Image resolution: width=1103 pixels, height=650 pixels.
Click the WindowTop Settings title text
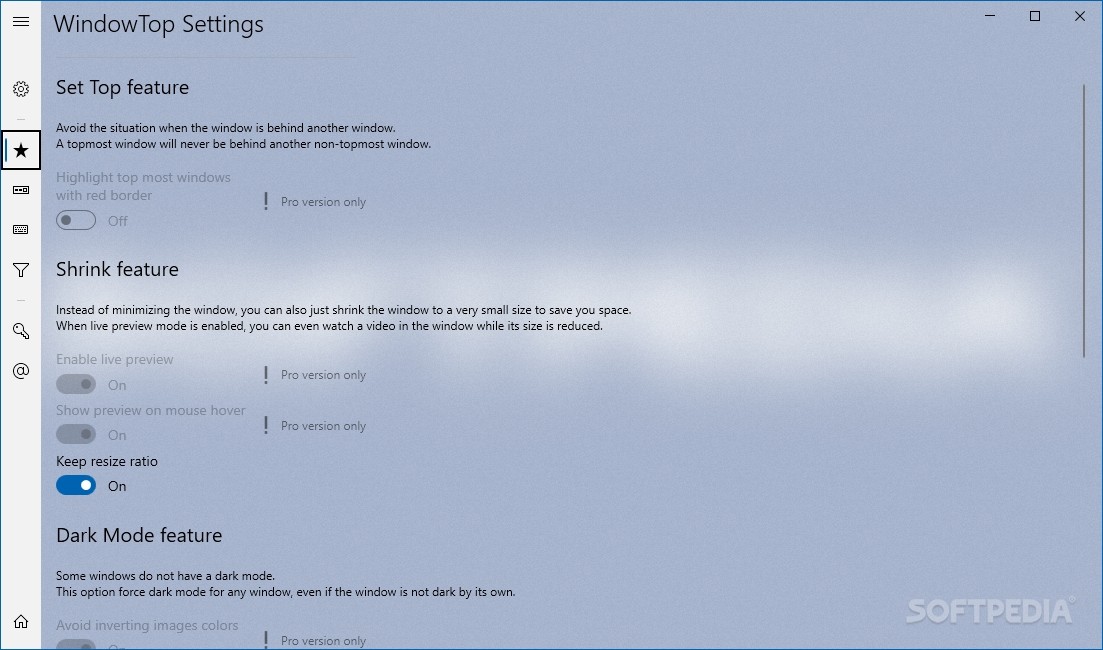158,24
